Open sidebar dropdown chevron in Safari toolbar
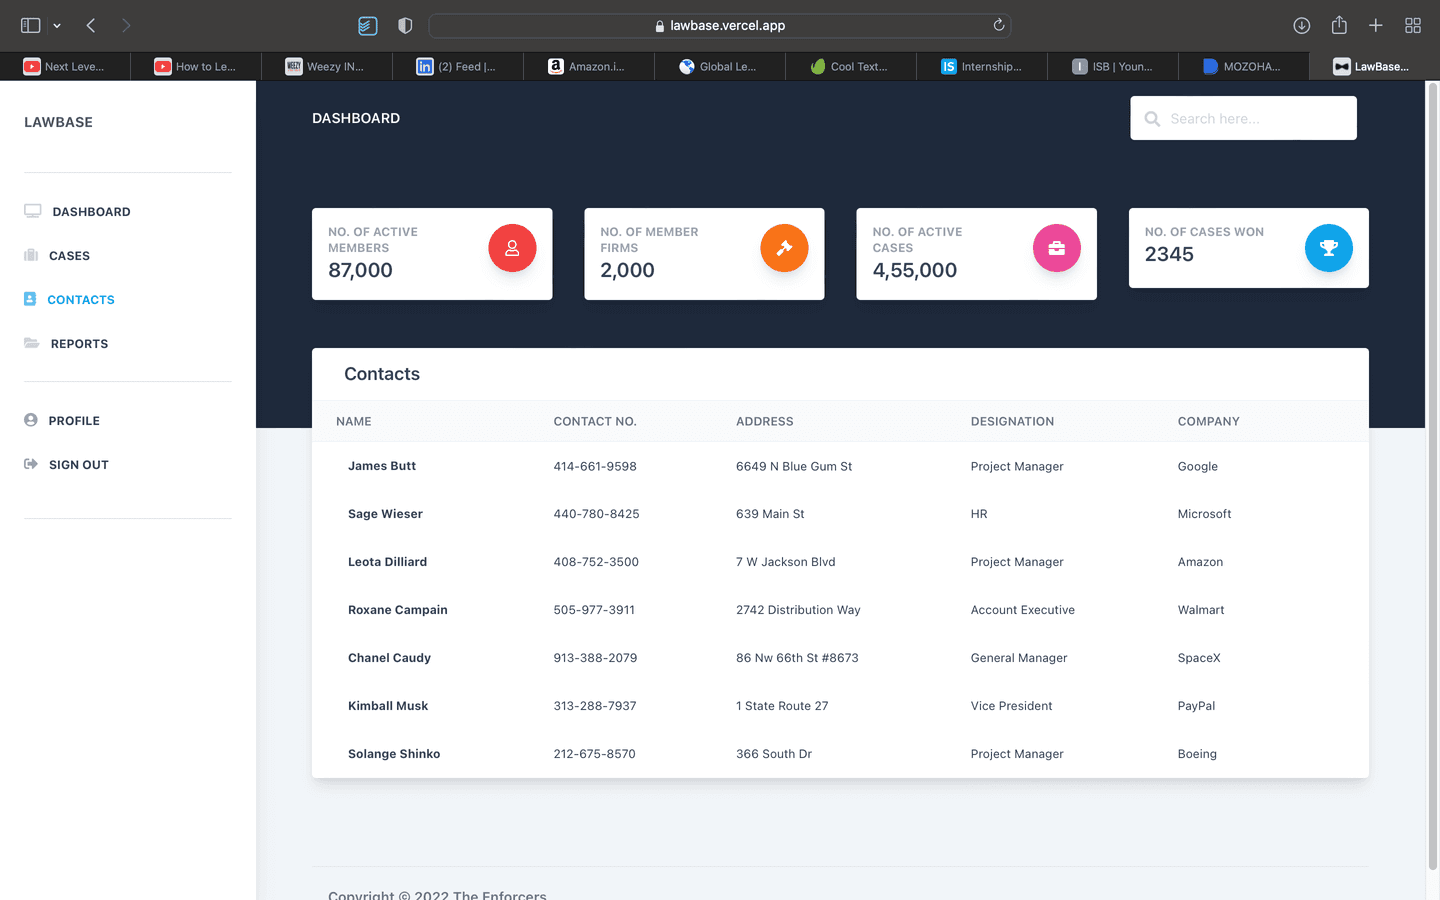Image resolution: width=1440 pixels, height=900 pixels. point(57,25)
